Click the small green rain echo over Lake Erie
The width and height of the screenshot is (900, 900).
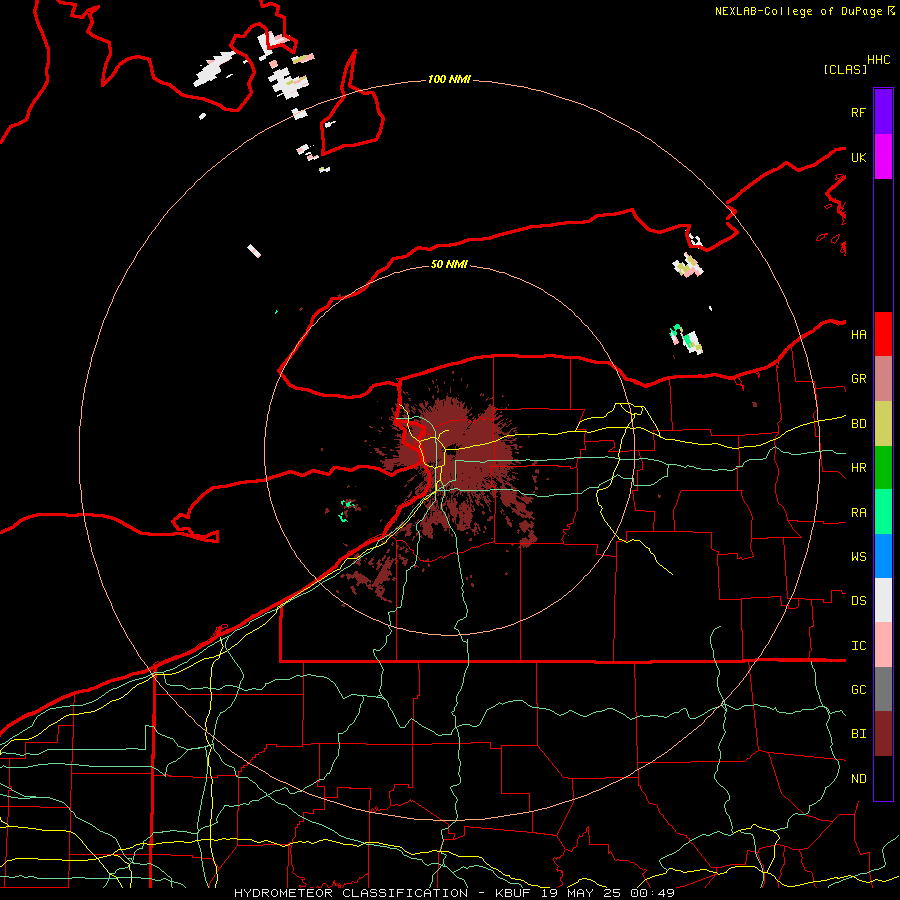tap(346, 510)
